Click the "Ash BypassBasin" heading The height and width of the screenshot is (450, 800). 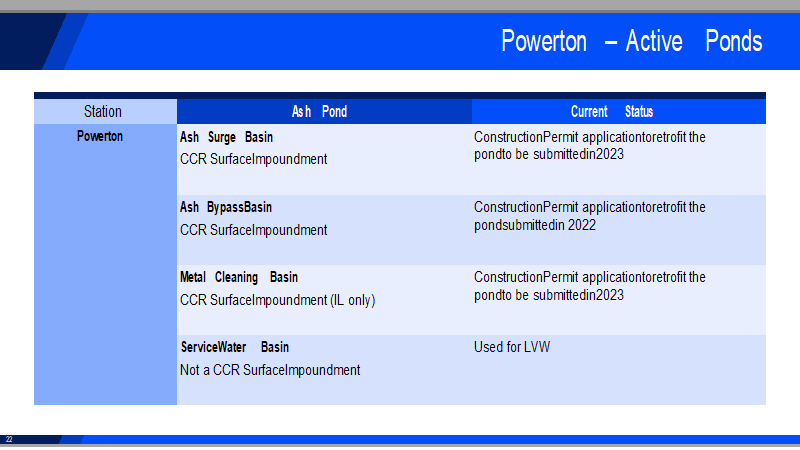click(225, 207)
